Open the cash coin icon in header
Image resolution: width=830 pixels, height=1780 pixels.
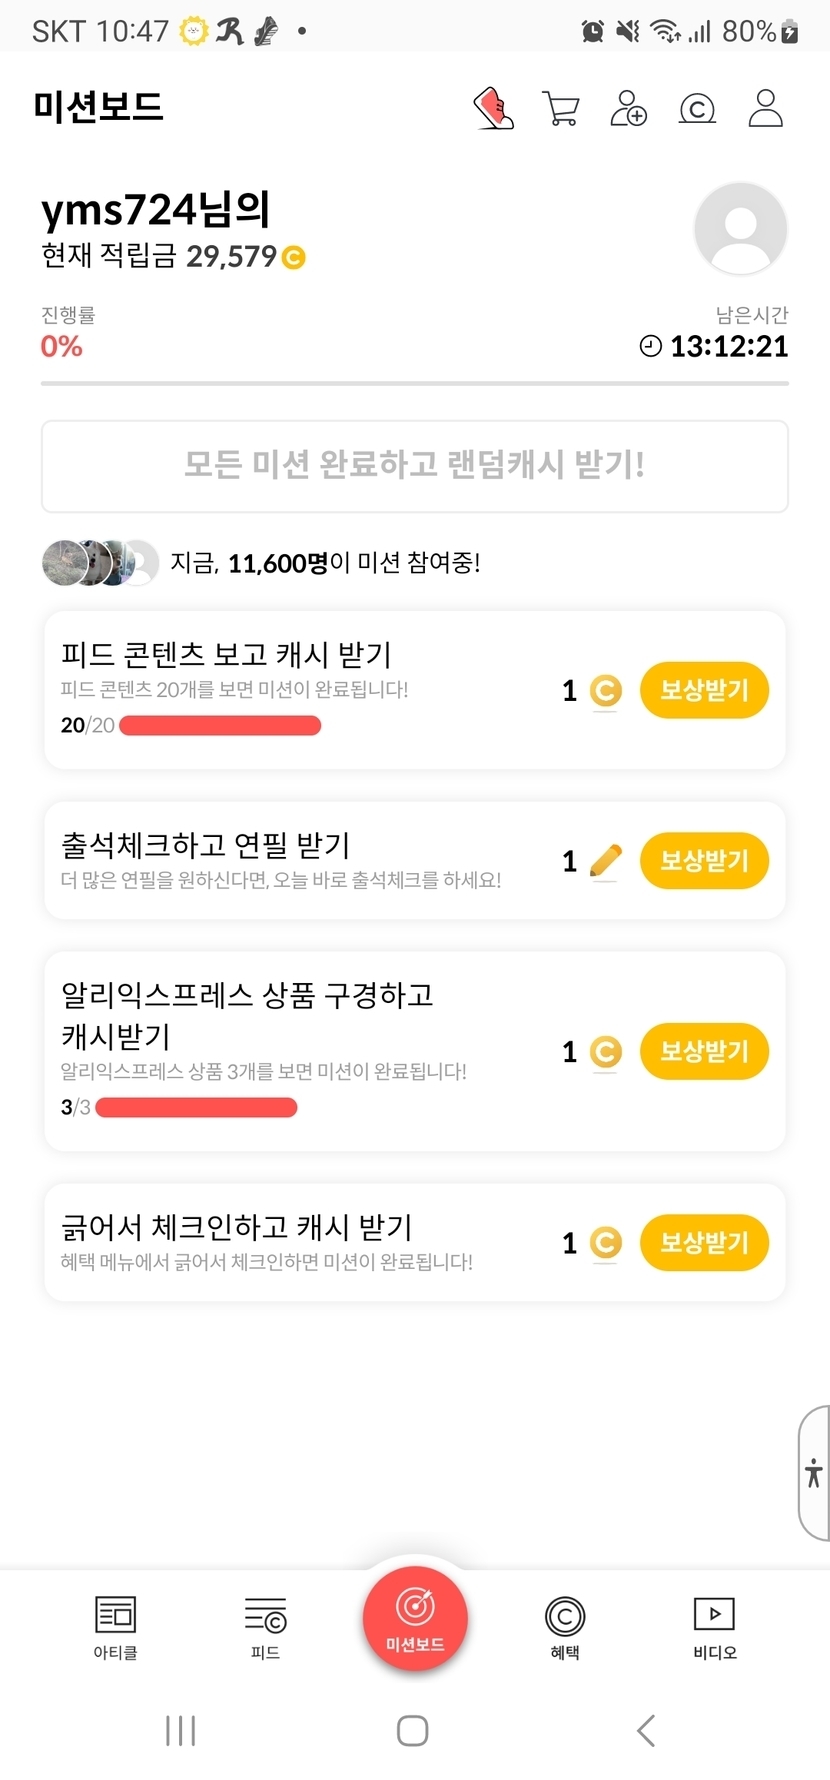point(697,108)
